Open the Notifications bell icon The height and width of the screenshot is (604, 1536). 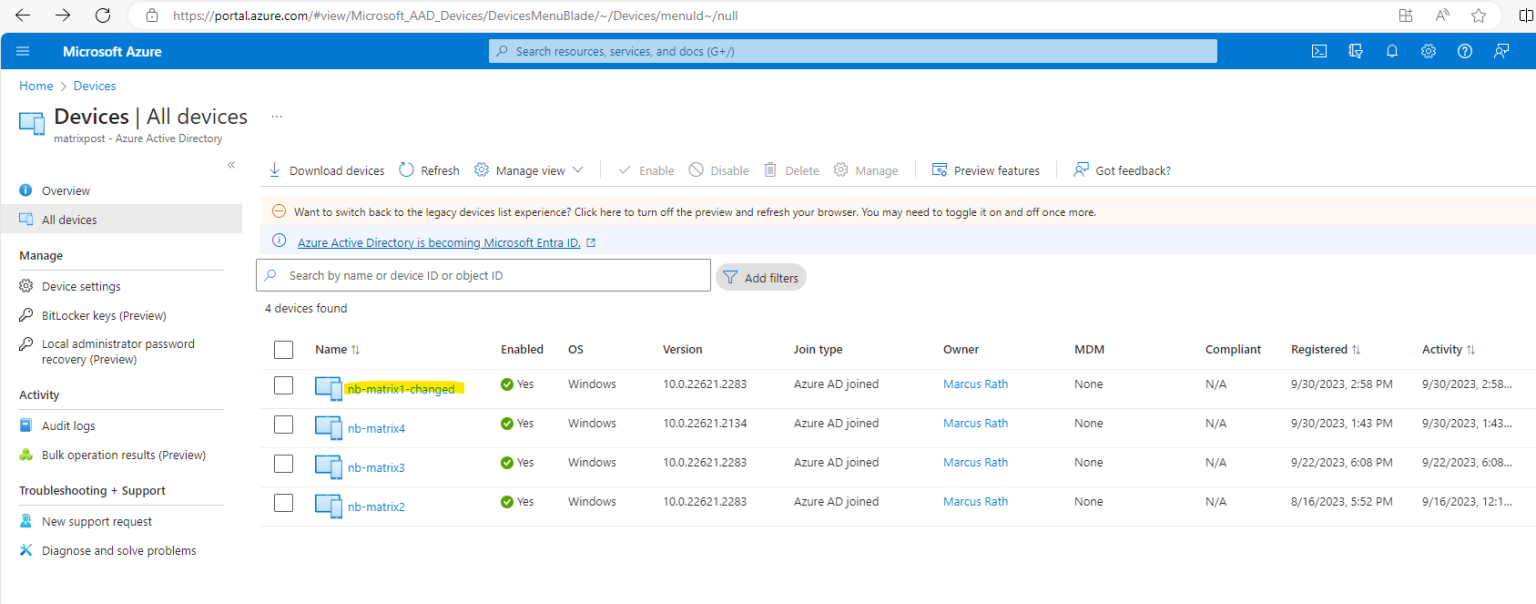click(x=1392, y=51)
